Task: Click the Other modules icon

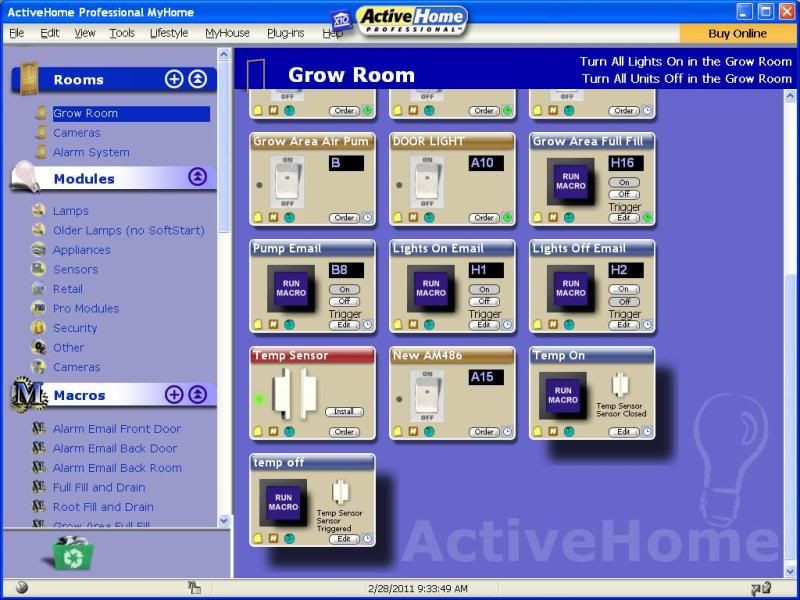Action: tap(39, 347)
